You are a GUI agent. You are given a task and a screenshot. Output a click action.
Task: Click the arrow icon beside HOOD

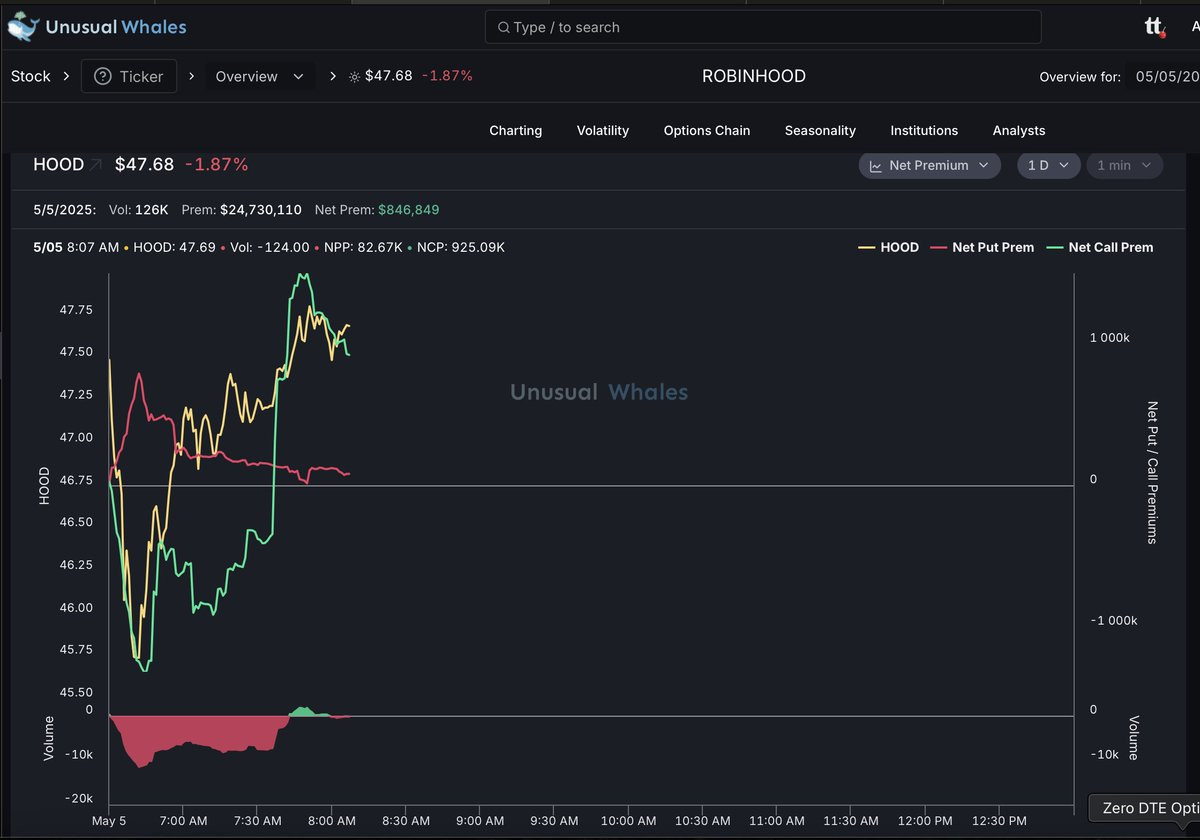tap(96, 165)
